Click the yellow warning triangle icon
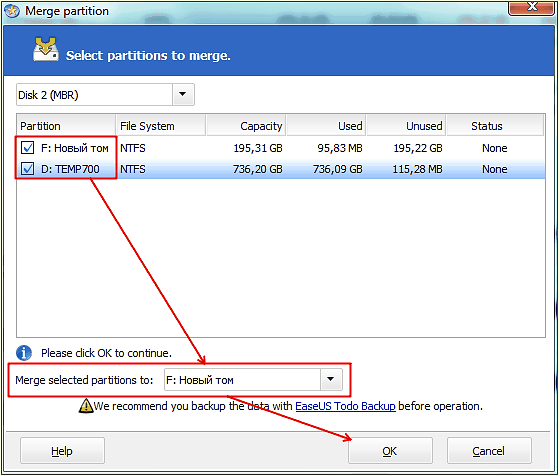Image resolution: width=559 pixels, height=476 pixels. tap(86, 405)
